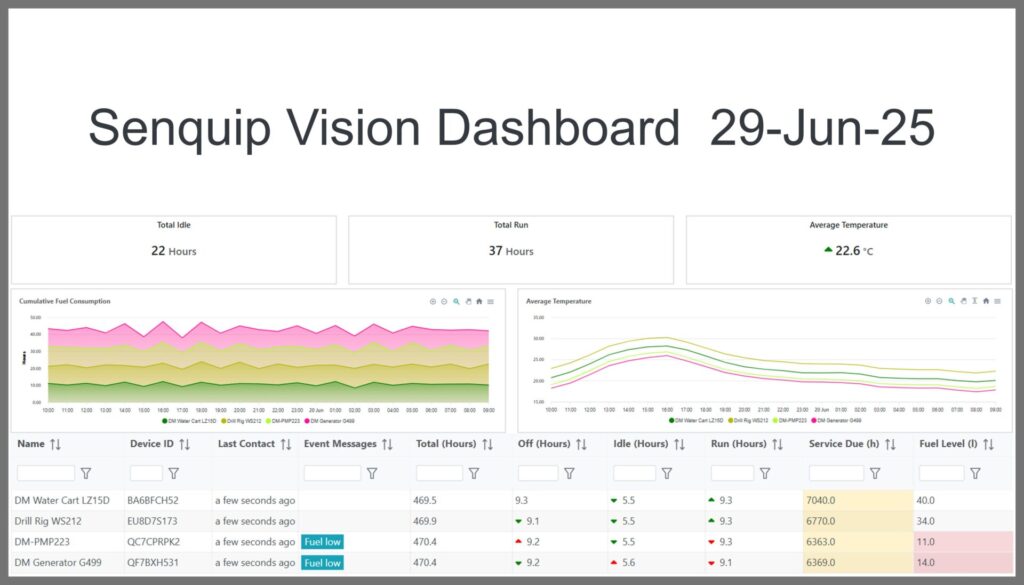Open filter options for Name column
The width and height of the screenshot is (1024, 585).
tap(86, 473)
